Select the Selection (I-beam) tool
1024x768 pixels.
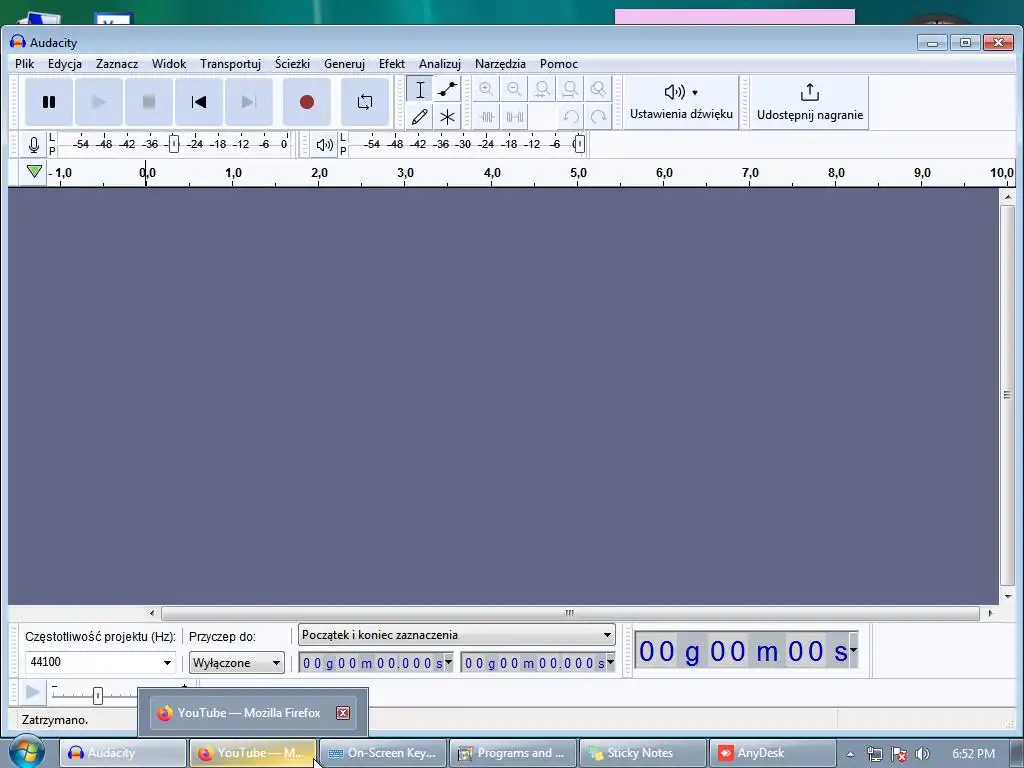pos(420,89)
